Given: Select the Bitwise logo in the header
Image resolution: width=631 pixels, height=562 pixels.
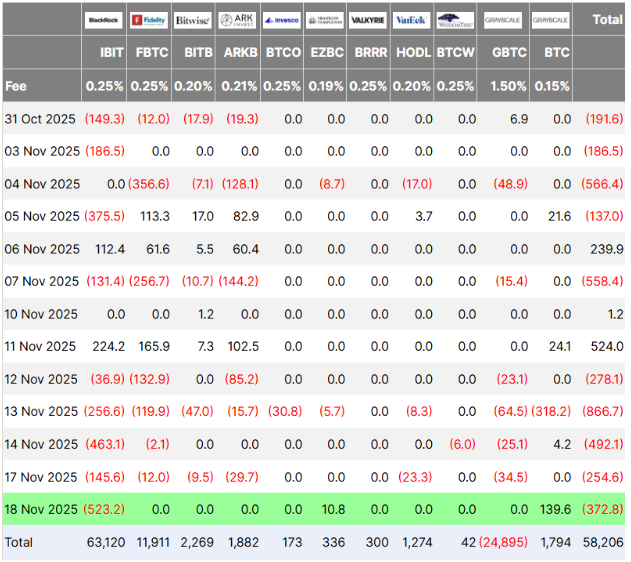Looking at the screenshot, I should [193, 19].
